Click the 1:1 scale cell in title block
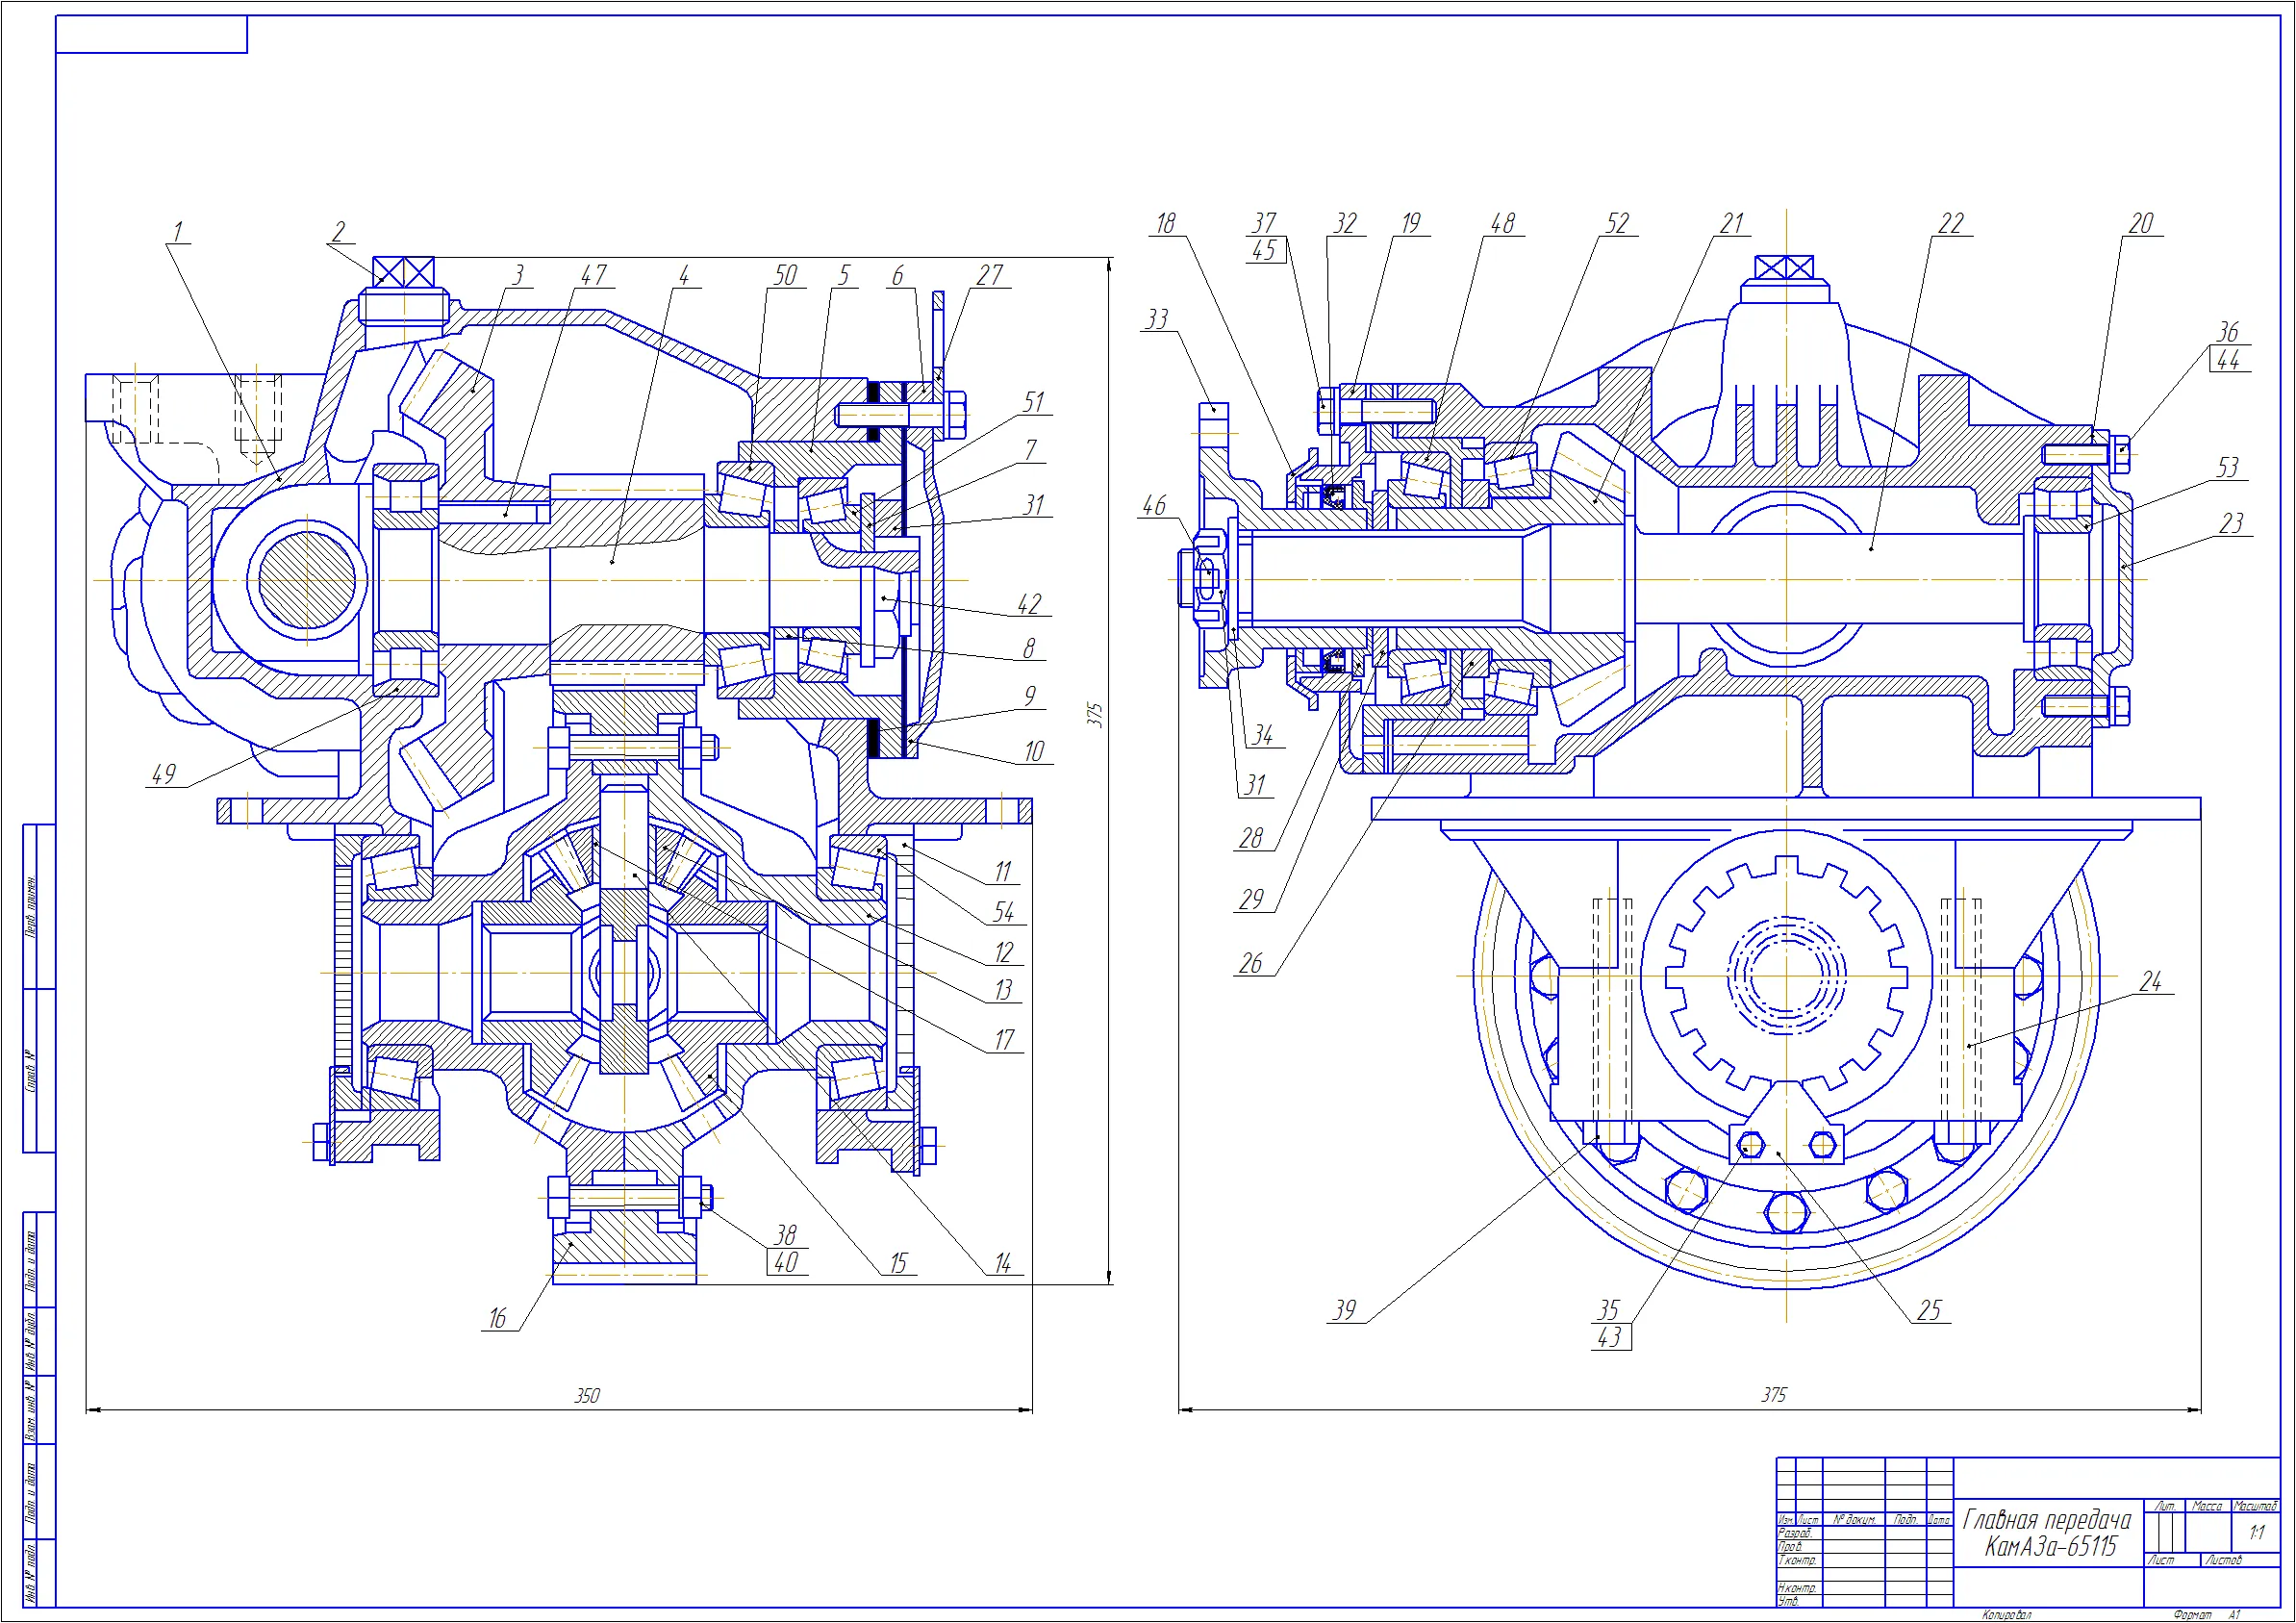 [2257, 1533]
